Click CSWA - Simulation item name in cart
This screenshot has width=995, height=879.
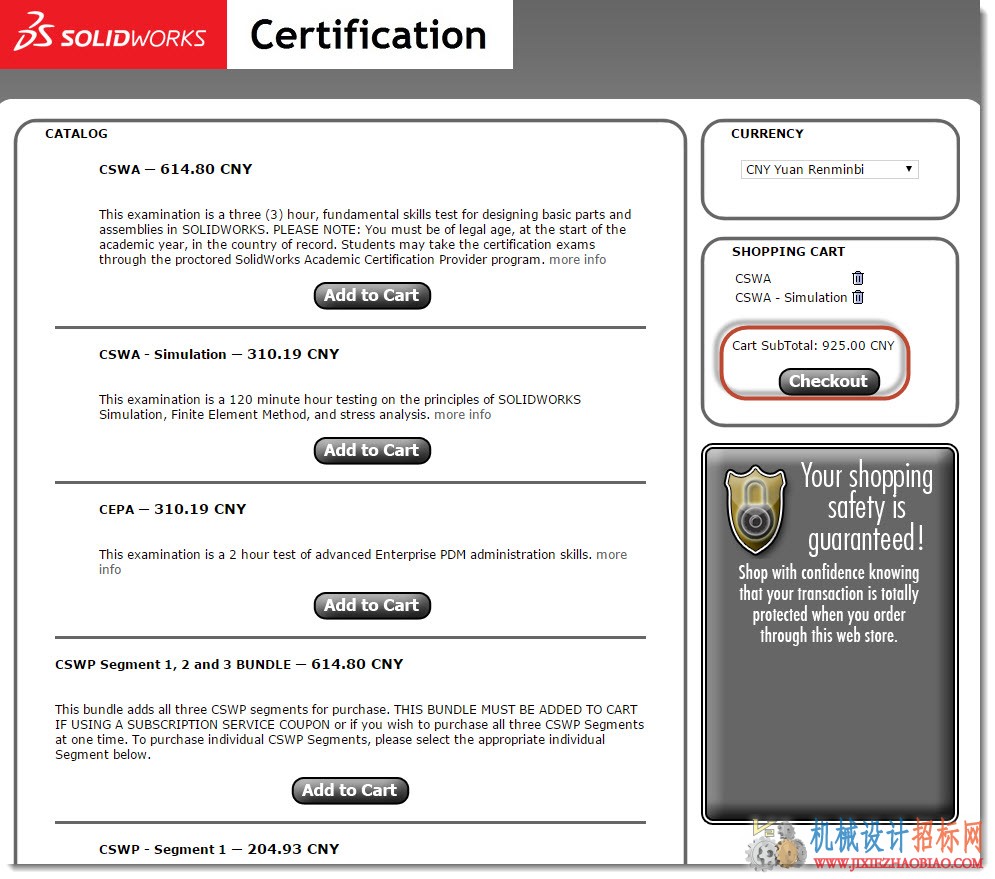[791, 298]
